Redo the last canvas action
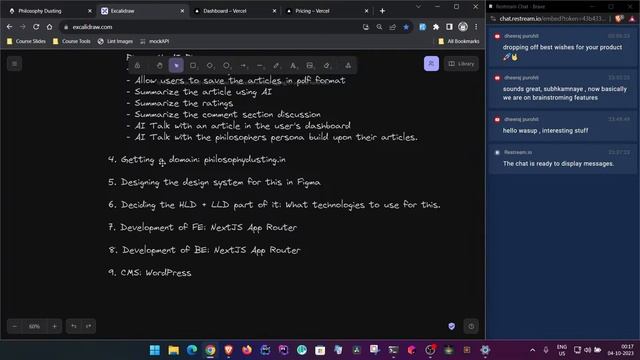Screen dimensions: 640x360 (x=88, y=326)
